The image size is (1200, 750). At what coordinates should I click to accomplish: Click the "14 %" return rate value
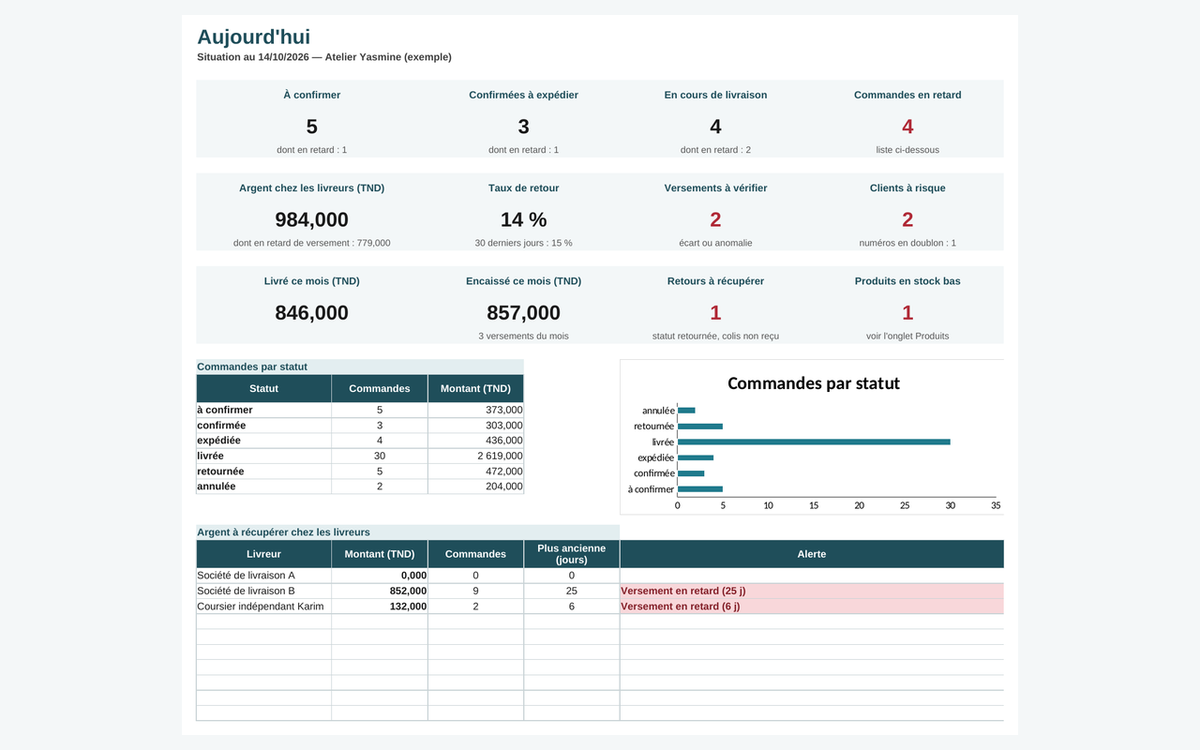click(524, 220)
